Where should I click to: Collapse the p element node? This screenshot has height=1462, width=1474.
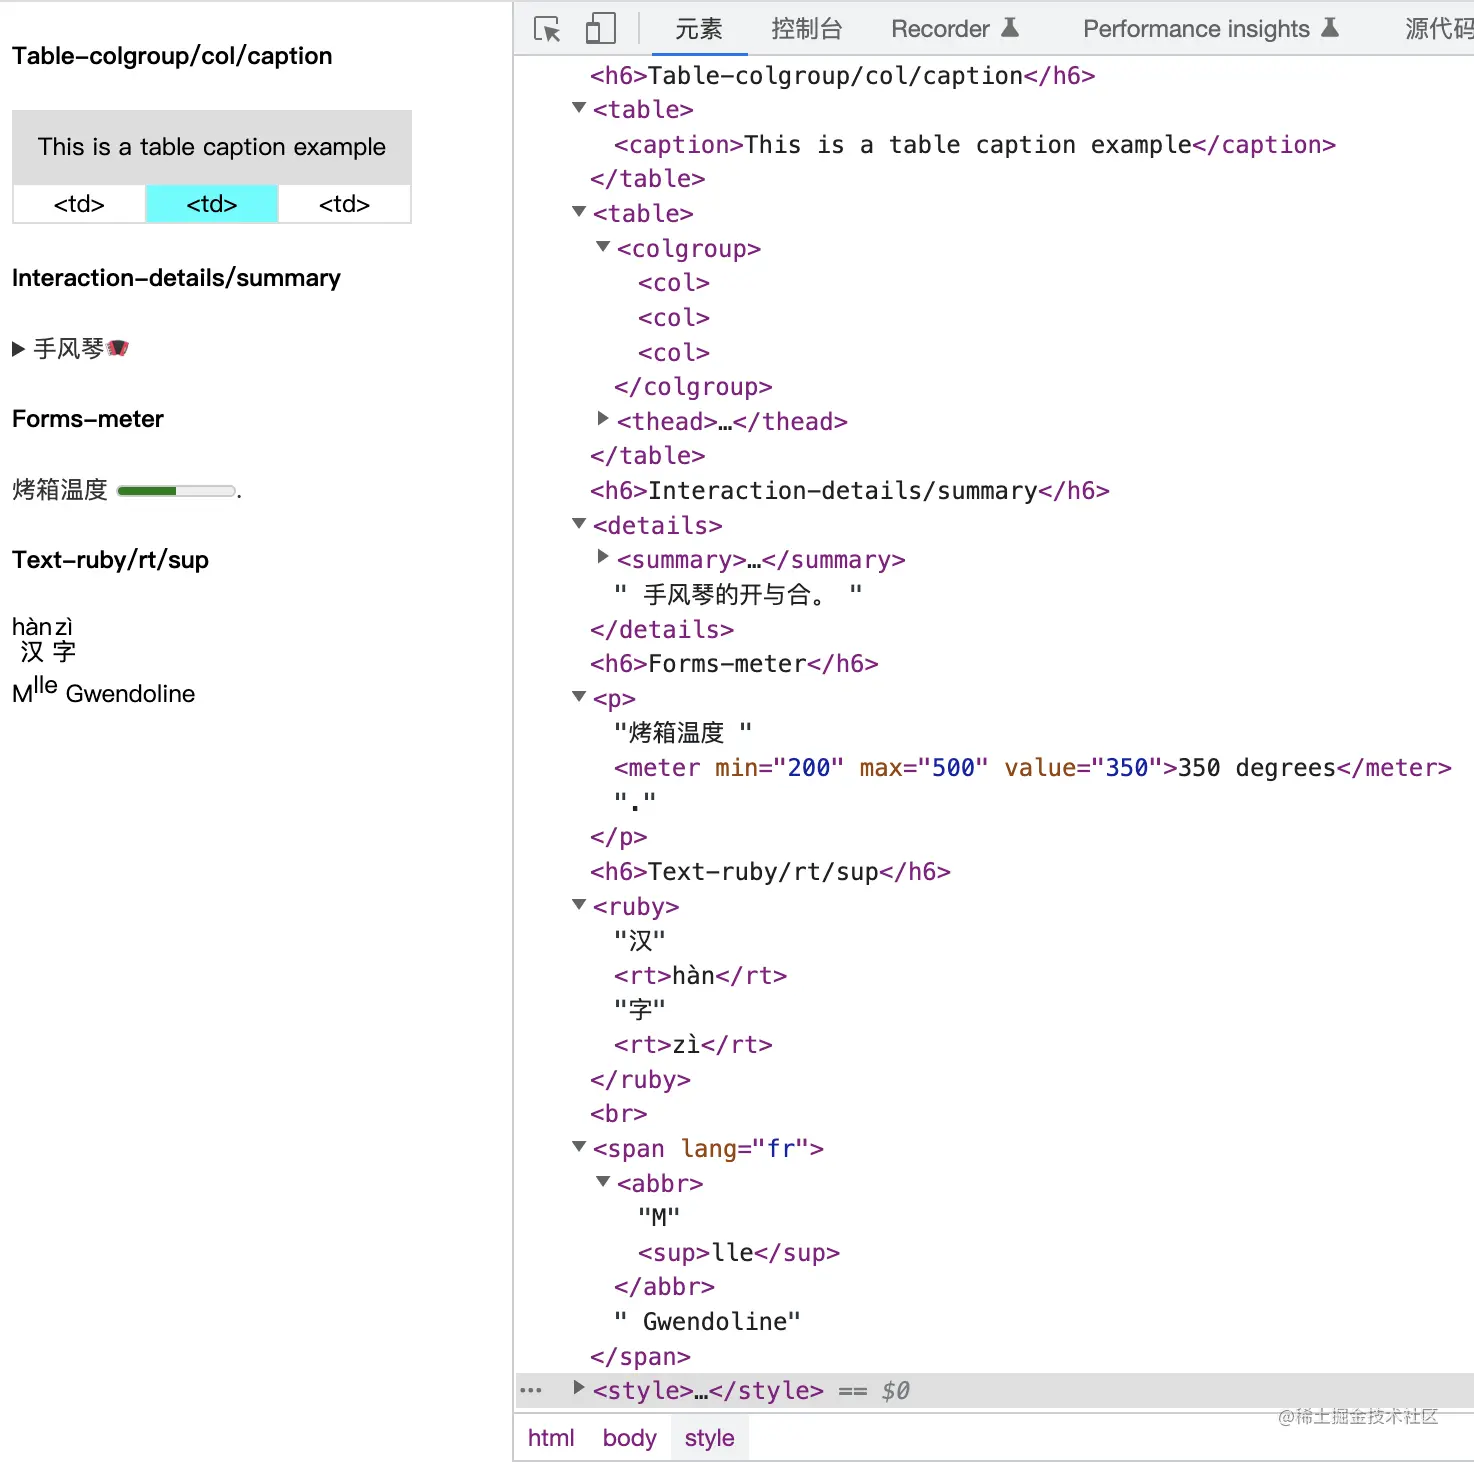[579, 697]
